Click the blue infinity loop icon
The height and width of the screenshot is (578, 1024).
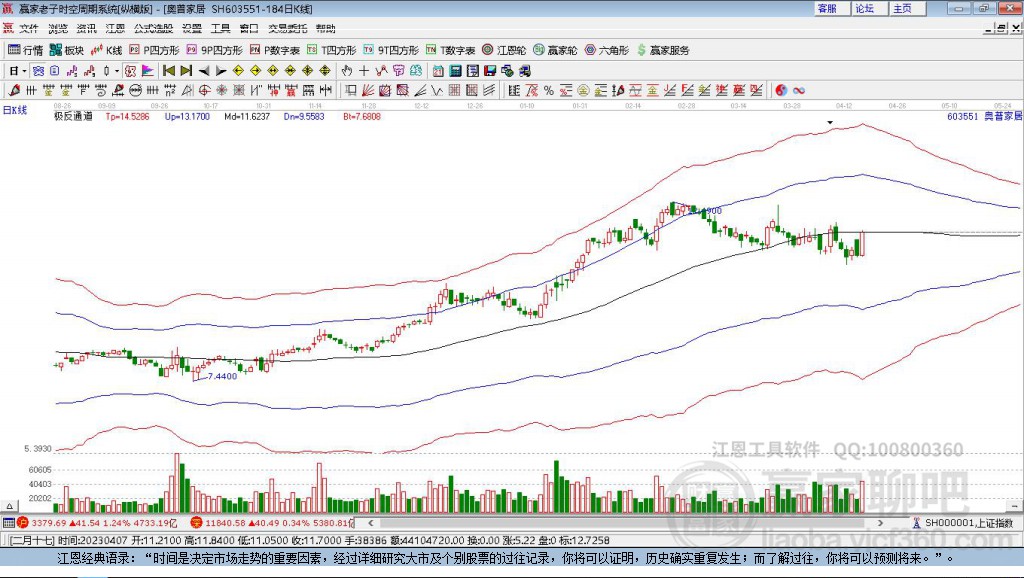click(799, 91)
